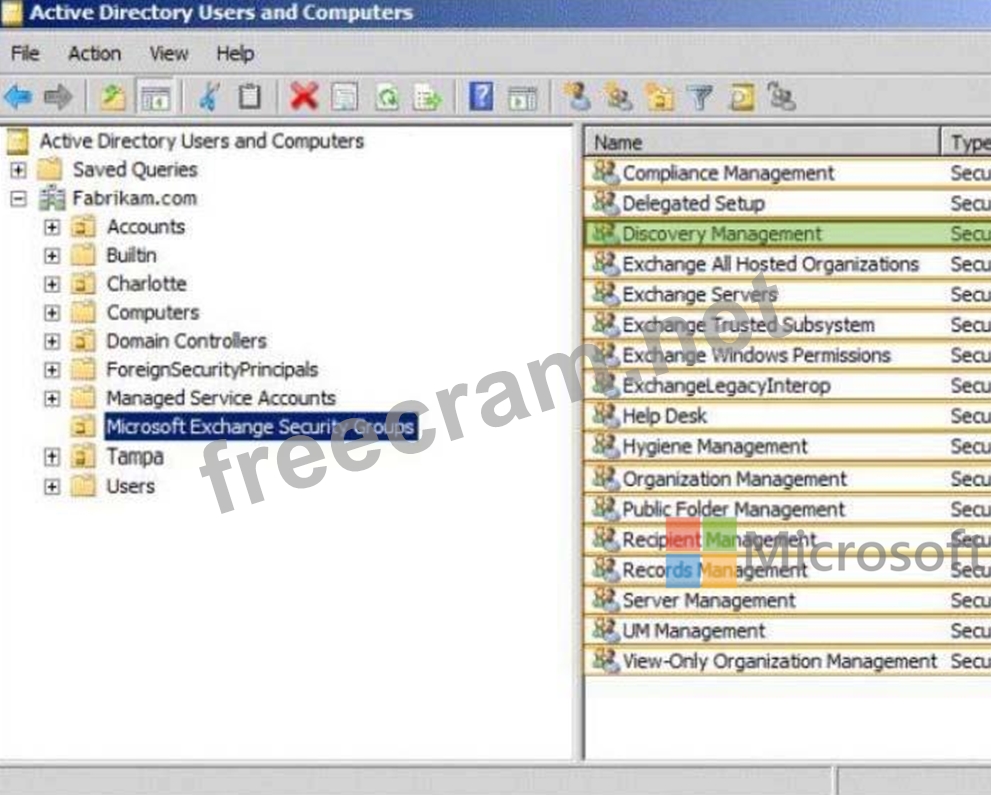Create a new user with toolbar icon

tap(578, 97)
